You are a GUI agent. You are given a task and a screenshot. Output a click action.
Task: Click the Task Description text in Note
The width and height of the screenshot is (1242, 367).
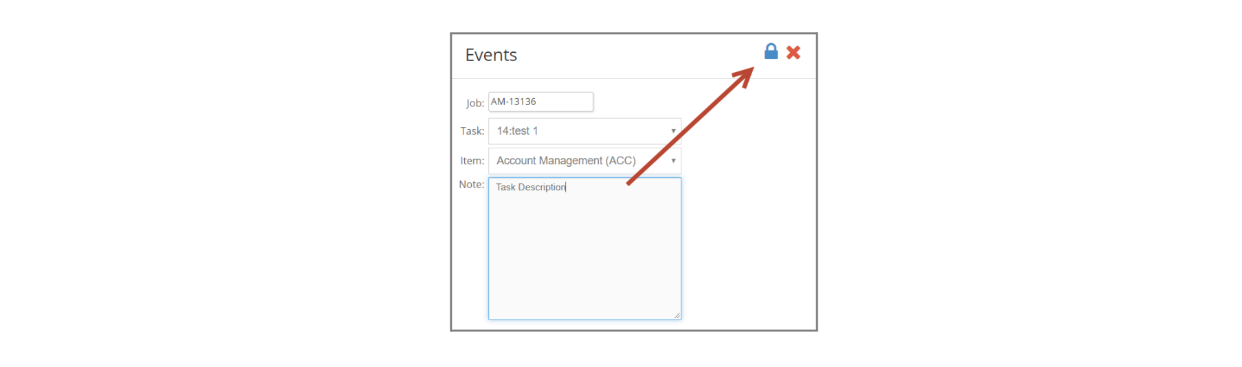click(530, 187)
